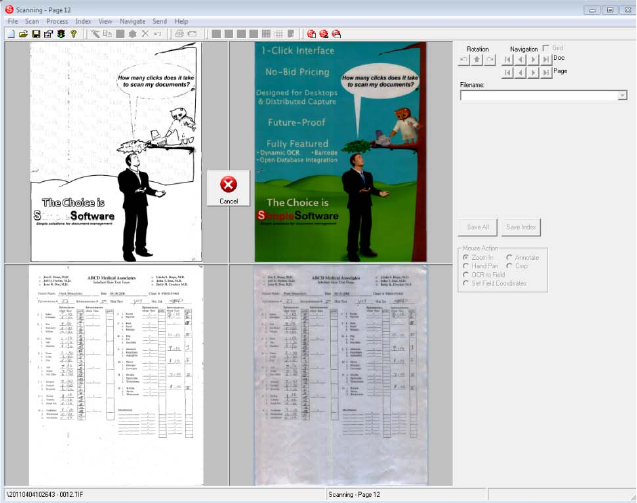Image resolution: width=637 pixels, height=503 pixels.
Task: Open the Help menu
Action: (x=181, y=21)
